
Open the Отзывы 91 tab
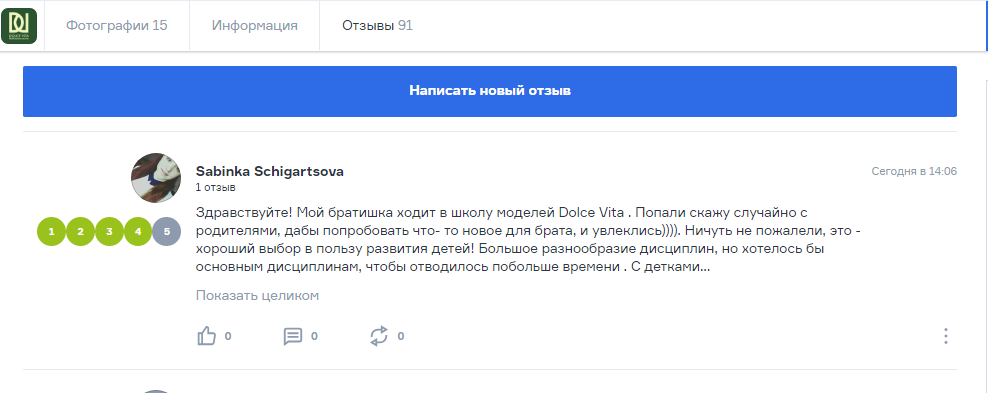377,26
